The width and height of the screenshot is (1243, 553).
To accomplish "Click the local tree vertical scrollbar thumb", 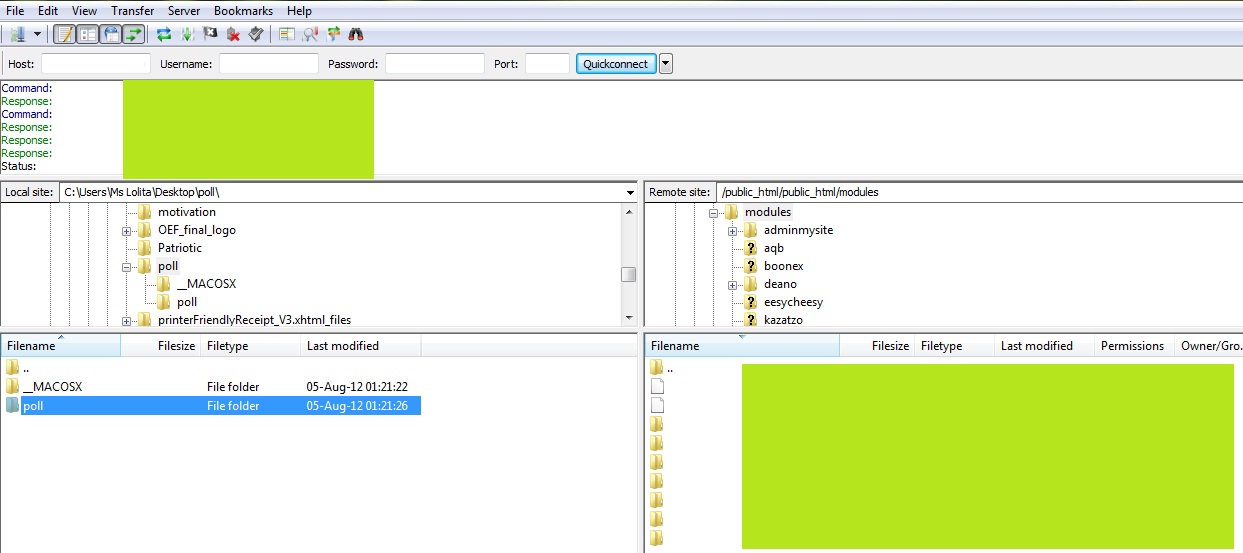I will coord(628,275).
